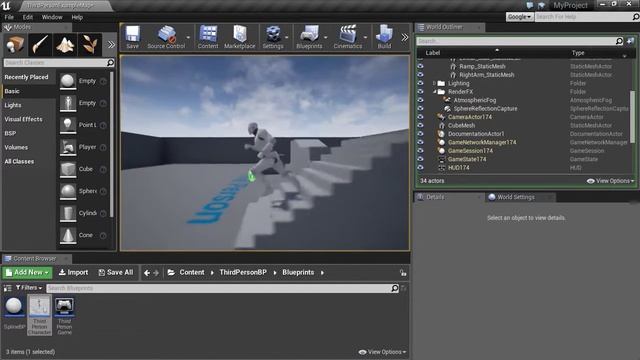Click the Add New button
Viewport: 640px width, 360px height.
pos(27,272)
